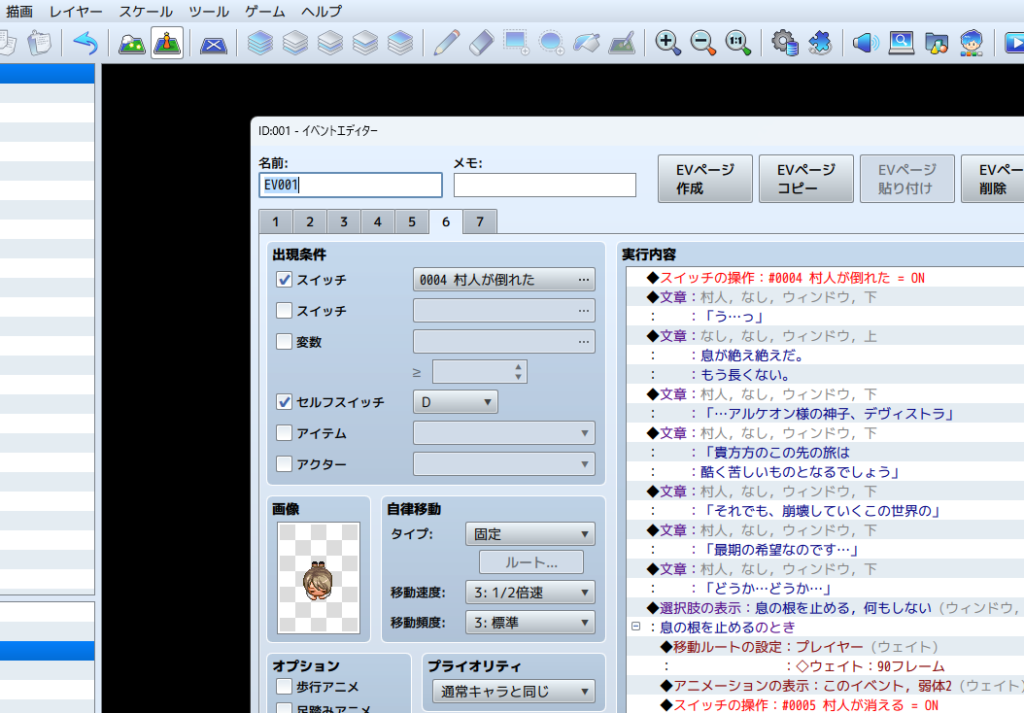Switch to event page tab 3
This screenshot has width=1024, height=713.
tap(343, 222)
